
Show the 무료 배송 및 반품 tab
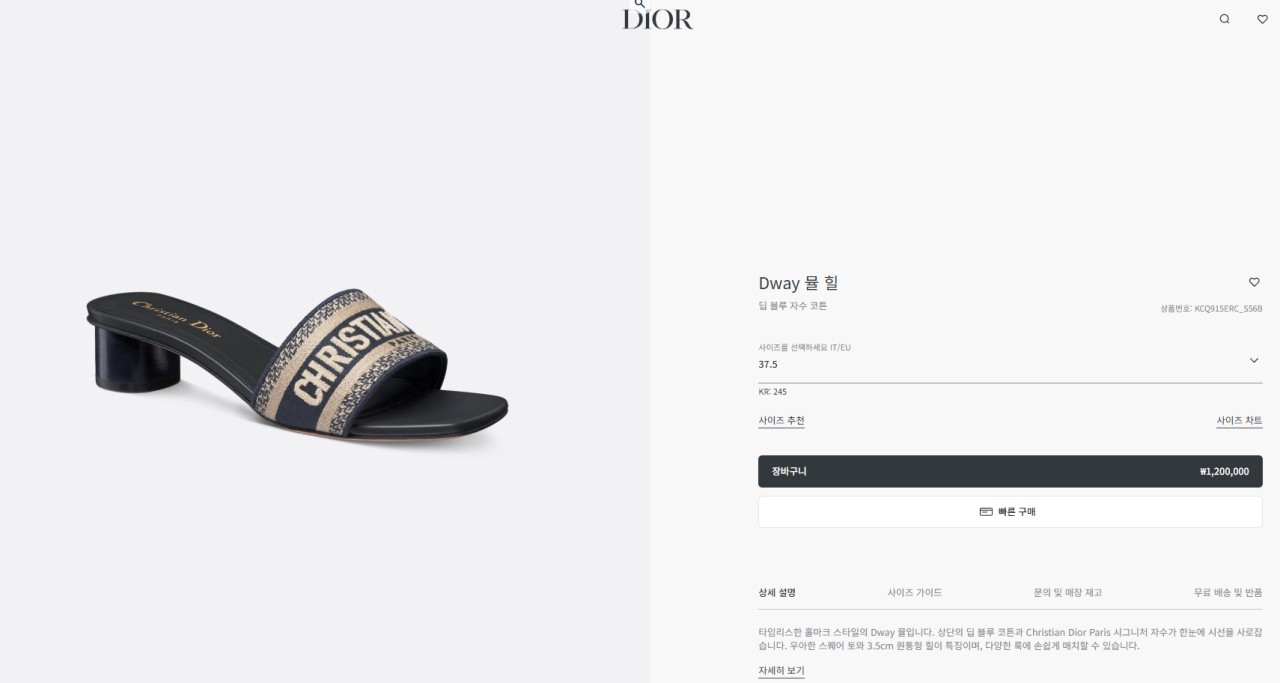tap(1228, 592)
